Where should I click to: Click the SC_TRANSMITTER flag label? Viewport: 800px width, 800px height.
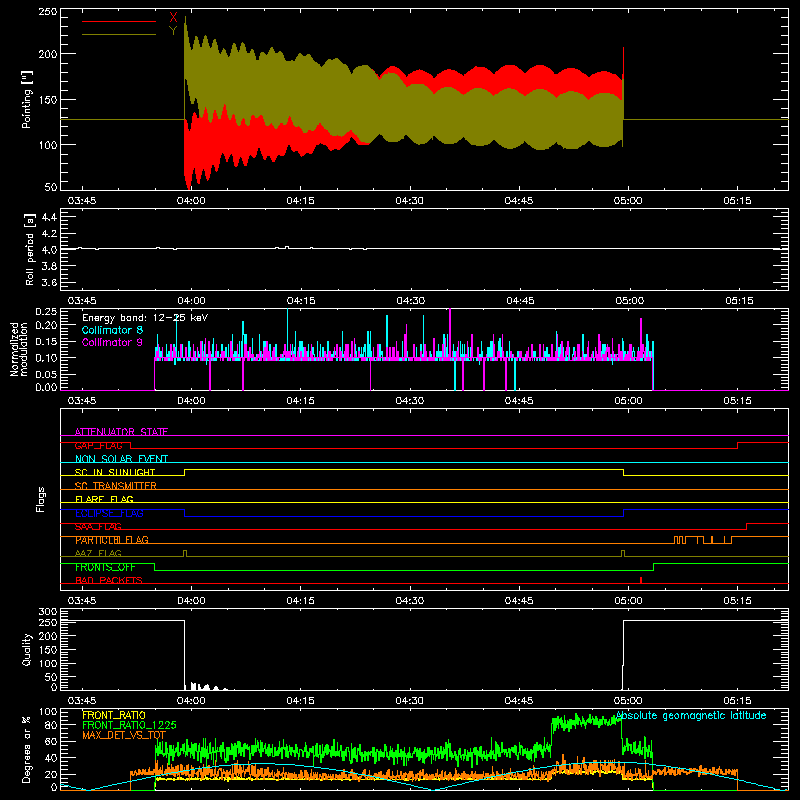tap(116, 485)
